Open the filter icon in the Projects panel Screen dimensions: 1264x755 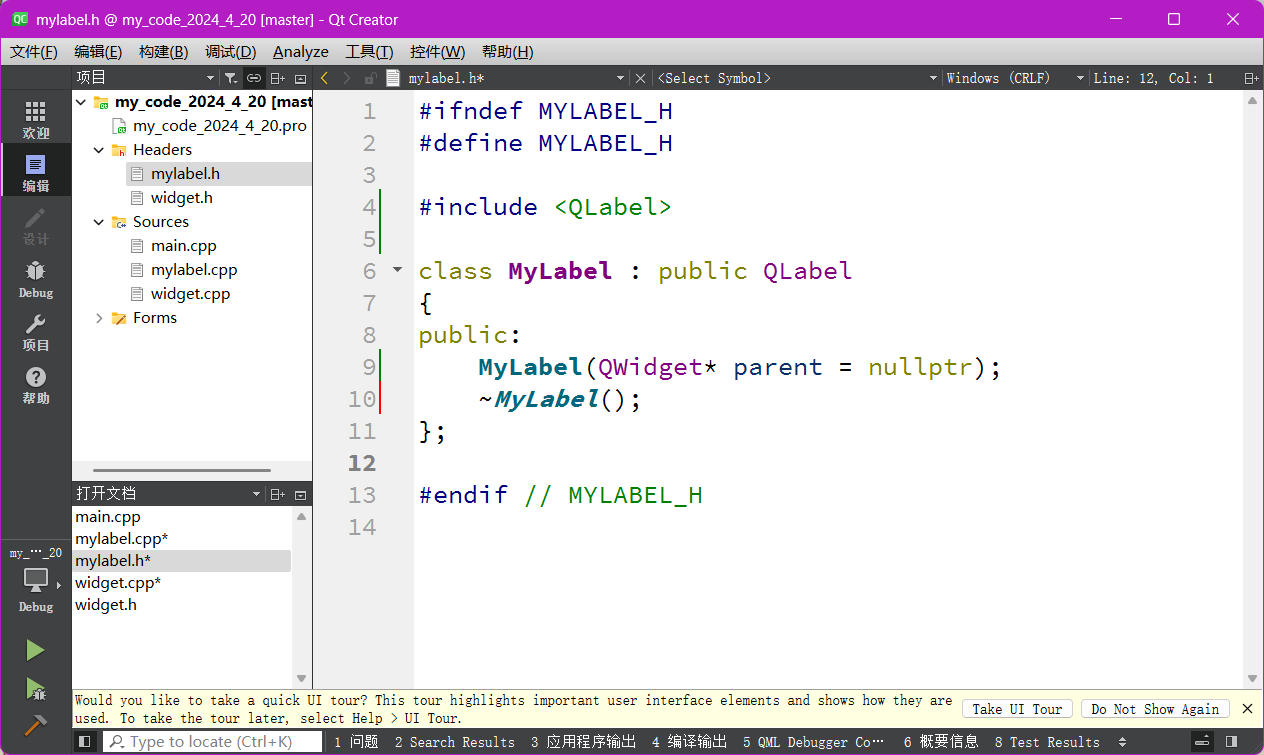[x=231, y=77]
